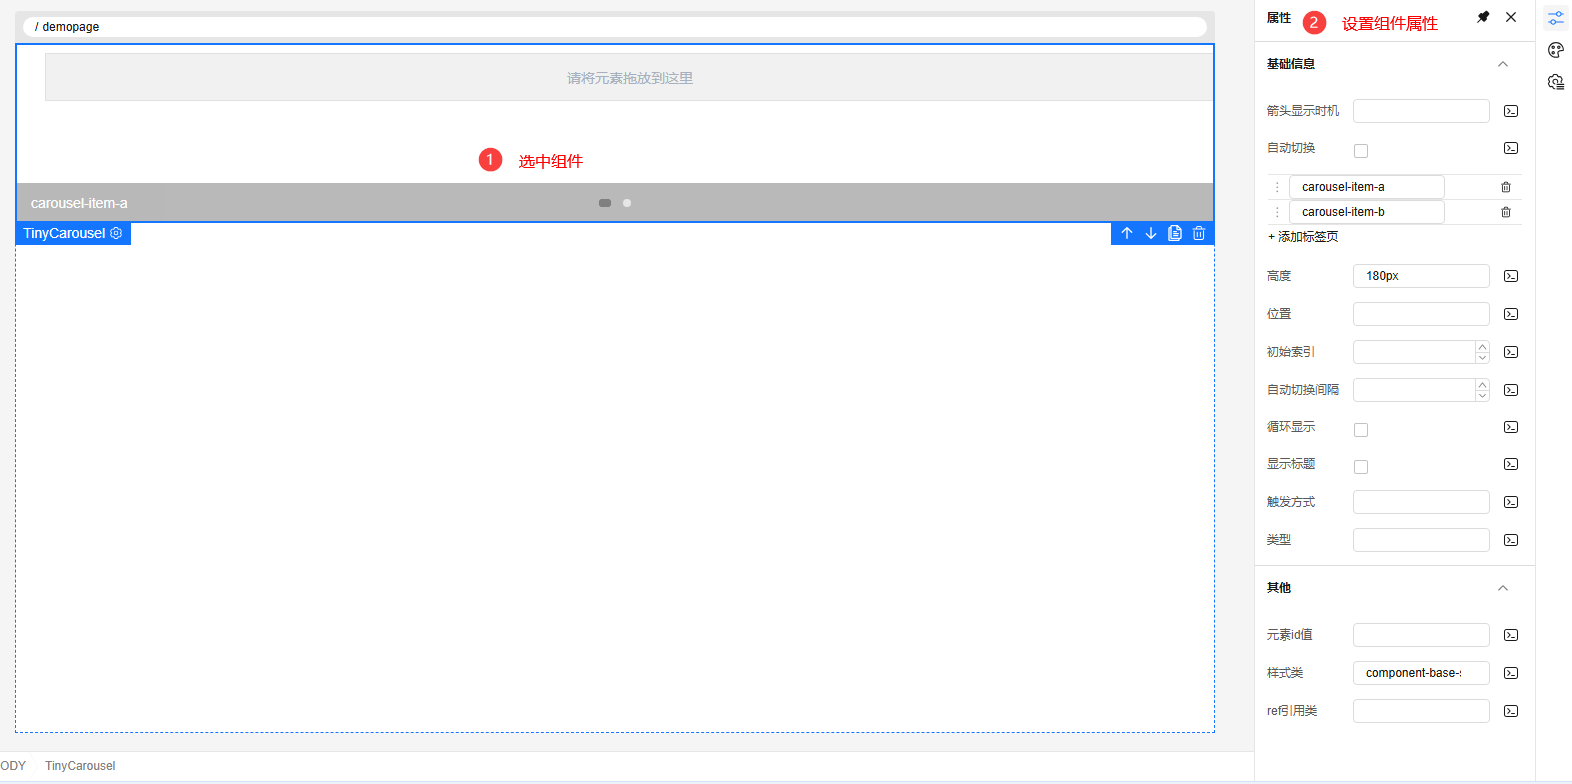Increase the 初始索引 value with up stepper
This screenshot has height=784, width=1572.
coord(1482,346)
